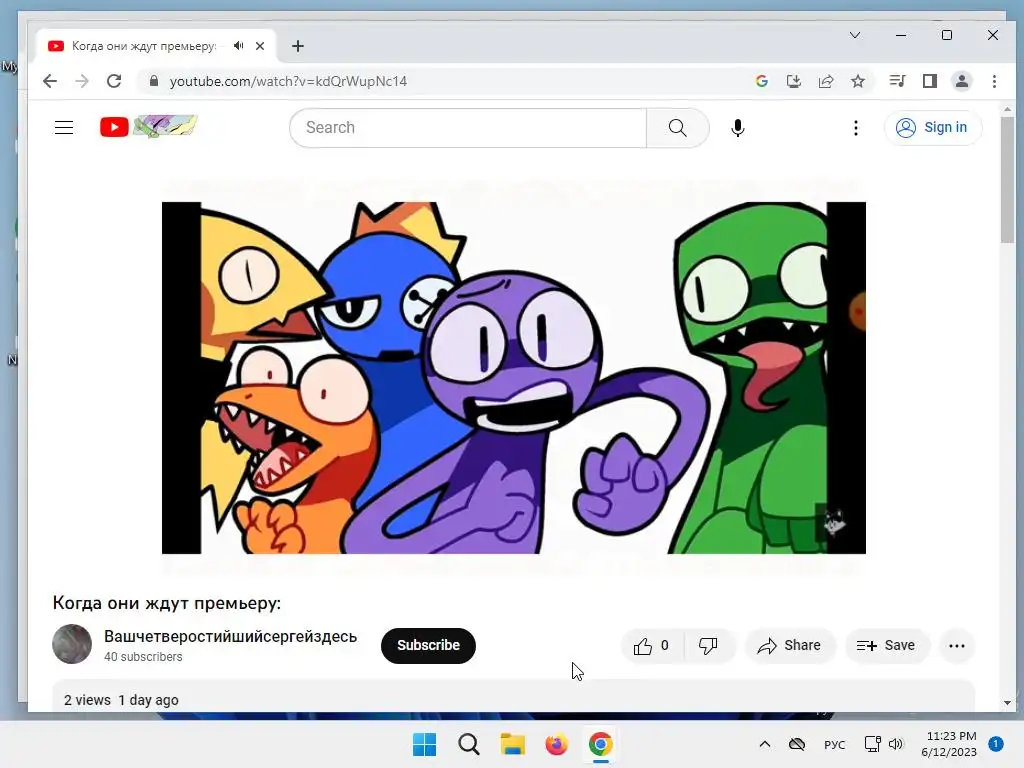Screen dimensions: 1024x768
Task: Go back with browser back arrow
Action: point(50,81)
